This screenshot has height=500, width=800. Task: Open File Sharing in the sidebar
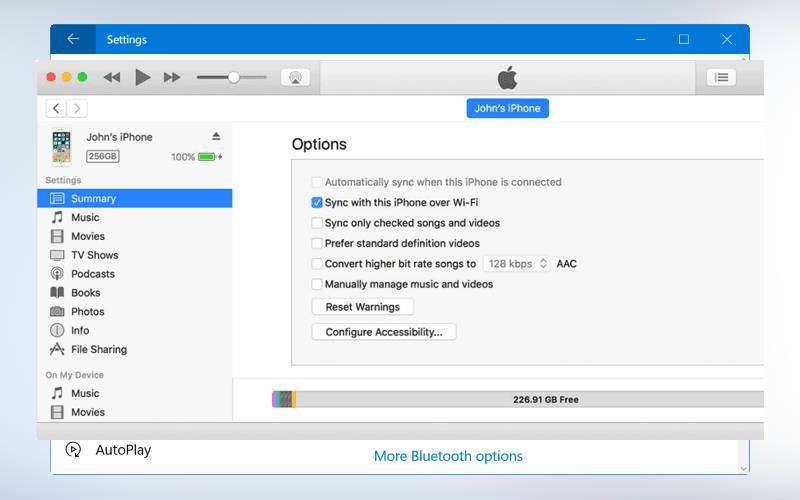pos(135,349)
